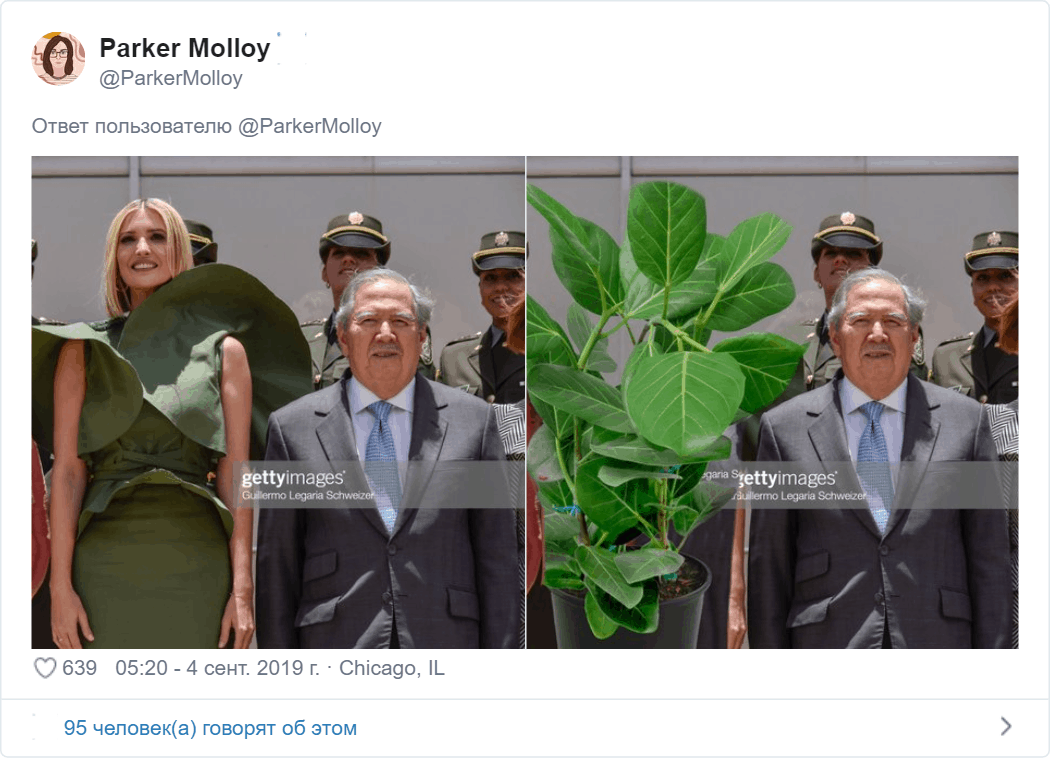This screenshot has height=759, width=1050.
Task: Open '95 человек(а) говорят об этом' link
Action: [210, 728]
